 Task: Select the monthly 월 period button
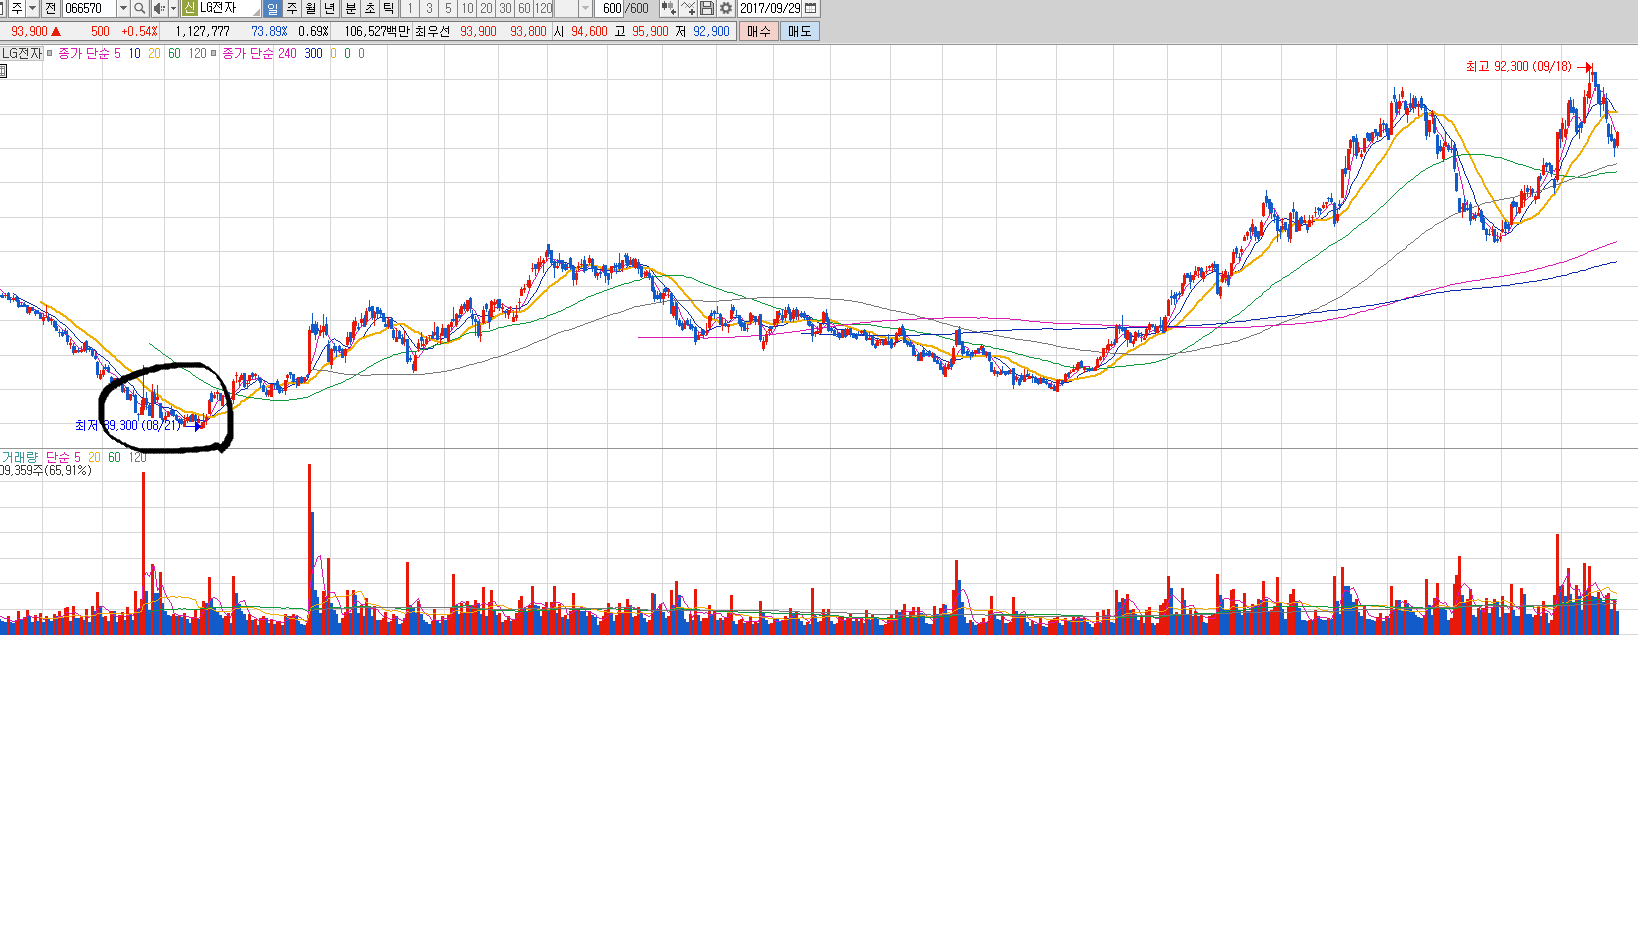point(310,8)
